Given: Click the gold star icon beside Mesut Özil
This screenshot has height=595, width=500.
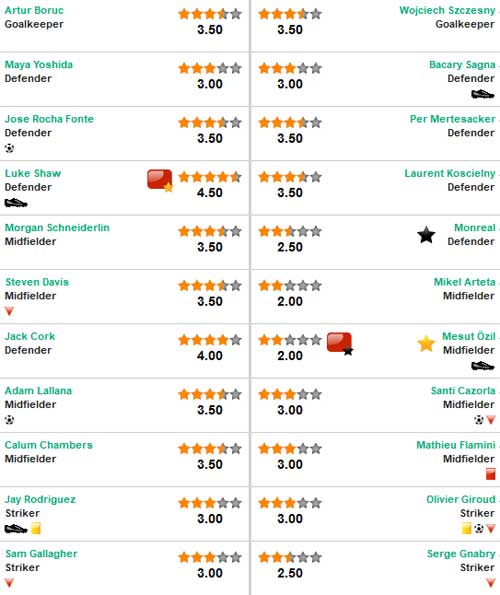Looking at the screenshot, I should [x=426, y=343].
